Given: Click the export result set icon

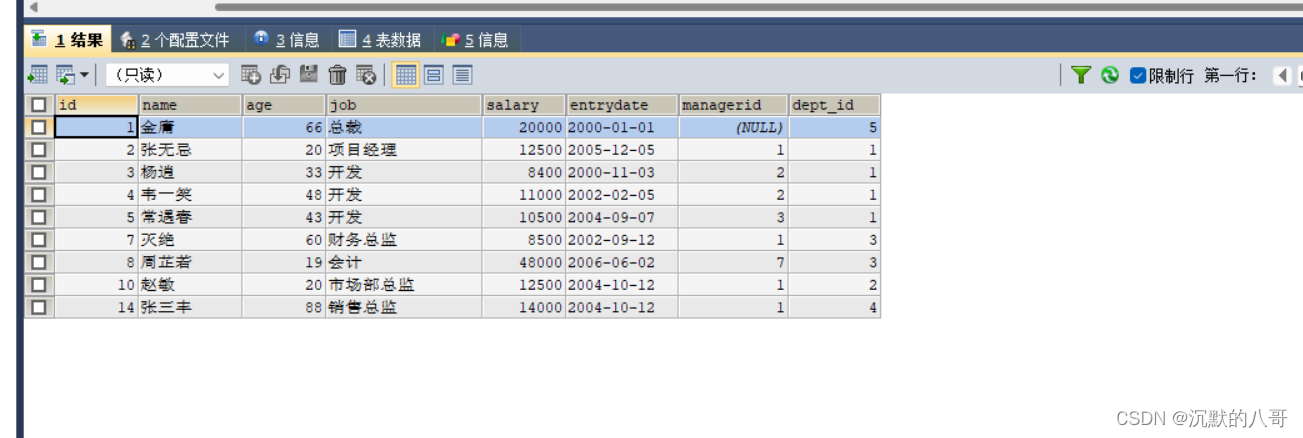Looking at the screenshot, I should 37,75.
